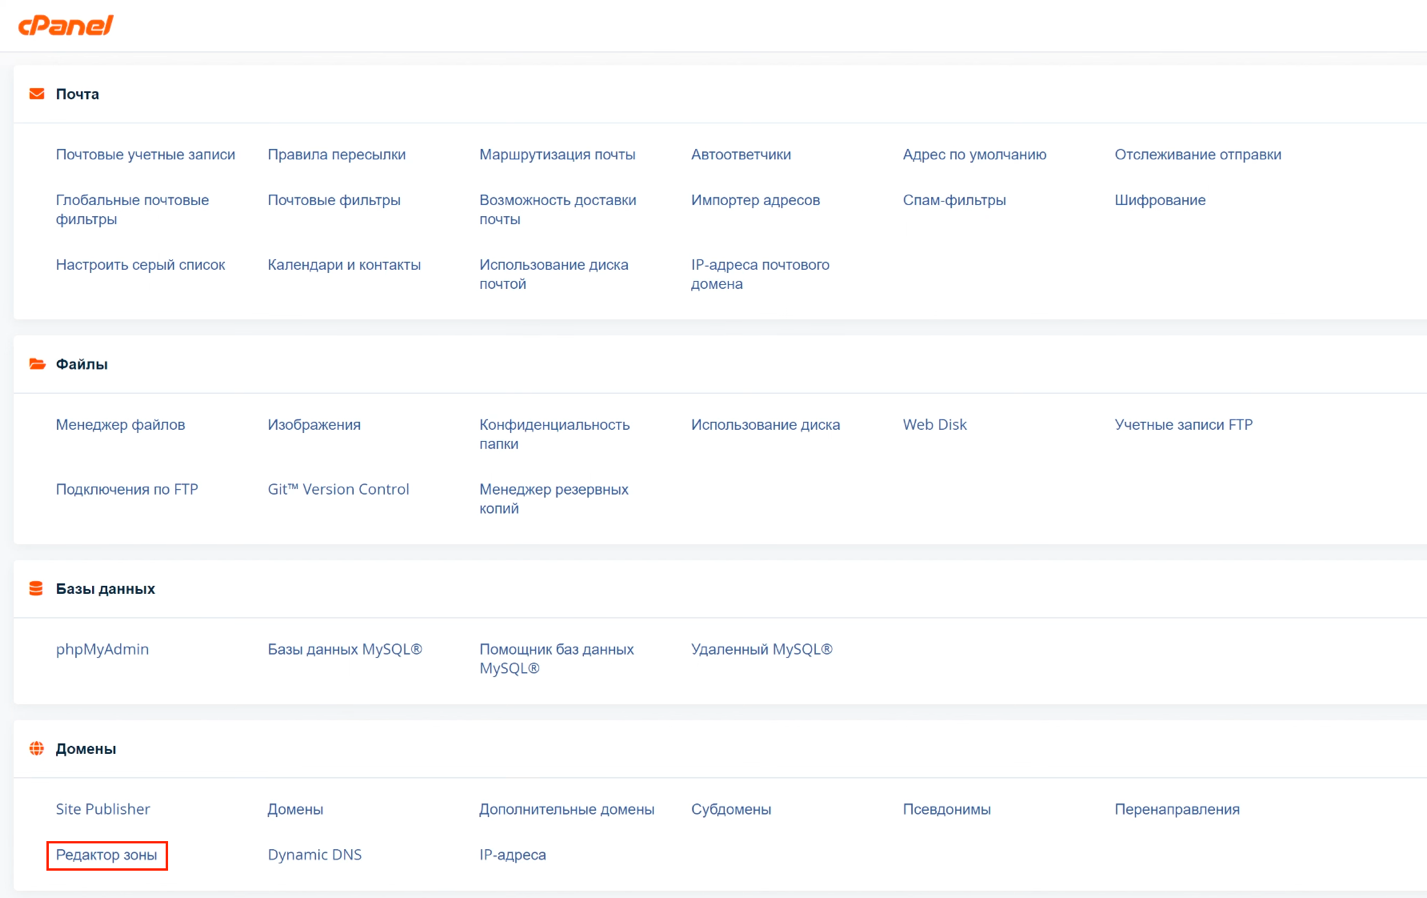
Task: Open Отслеживание отправки
Action: [x=1198, y=155]
